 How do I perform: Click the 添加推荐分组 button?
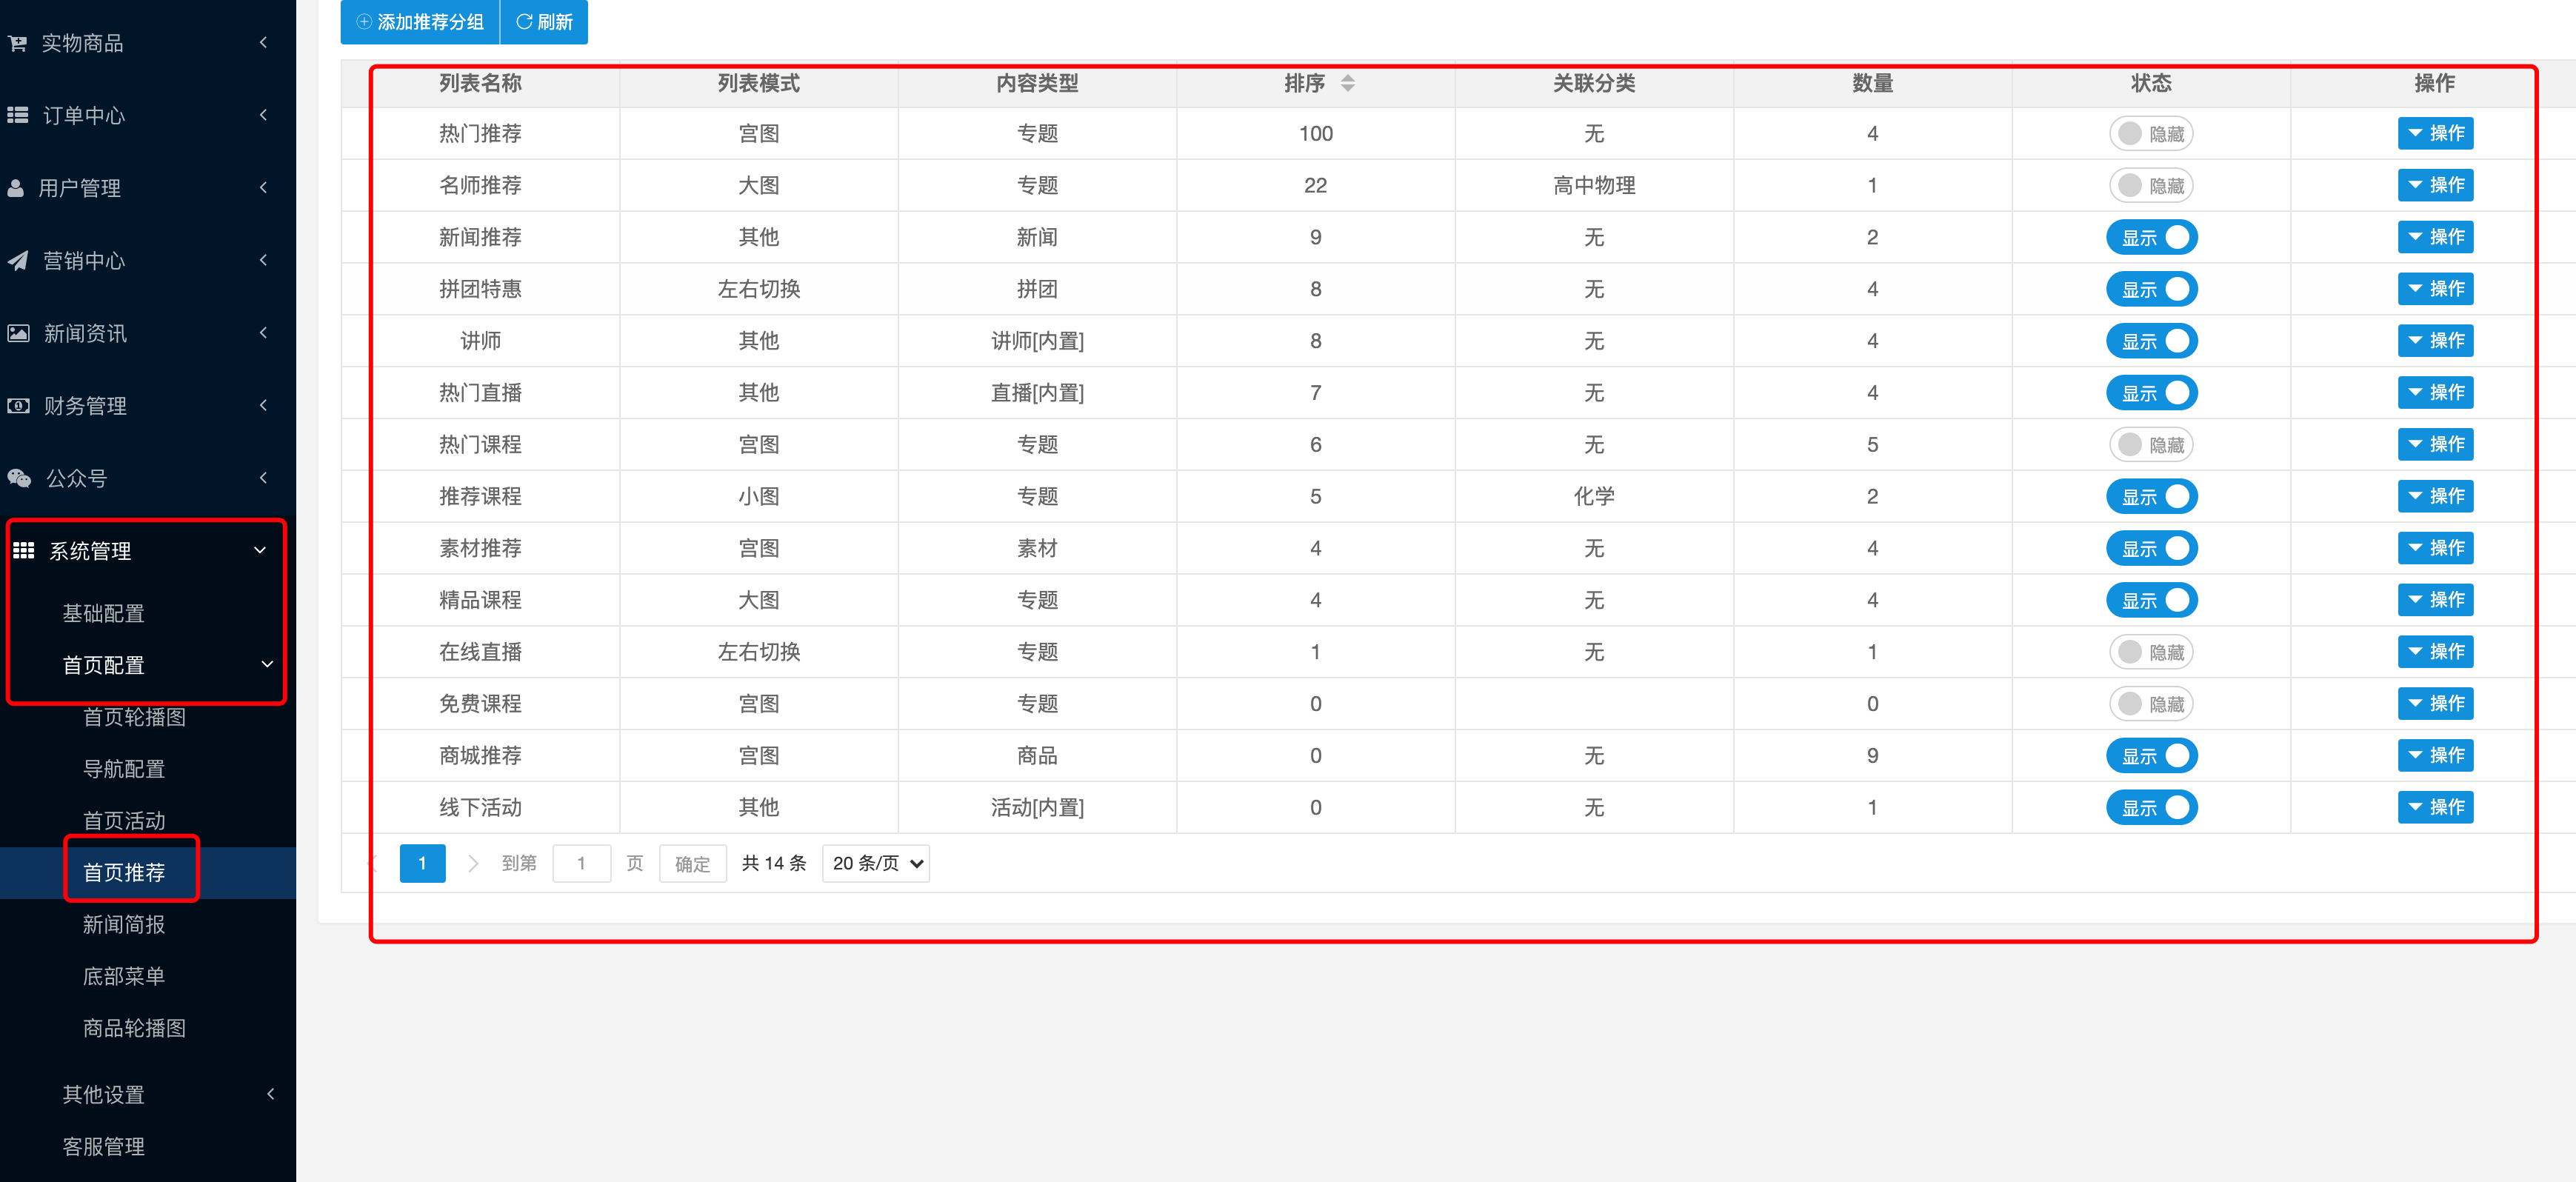click(420, 21)
